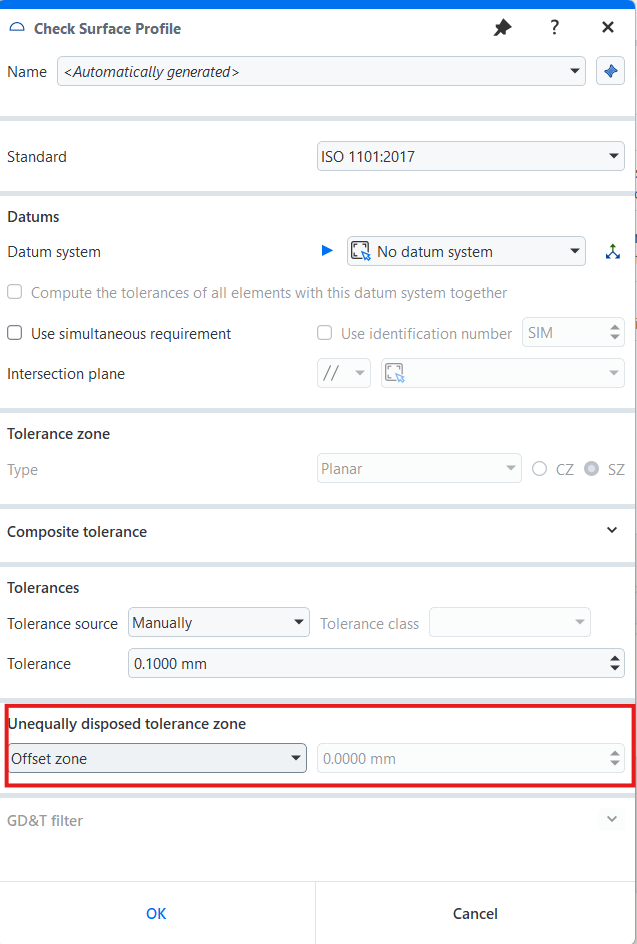Select the CZ radio button
The width and height of the screenshot is (637, 944).
[540, 469]
